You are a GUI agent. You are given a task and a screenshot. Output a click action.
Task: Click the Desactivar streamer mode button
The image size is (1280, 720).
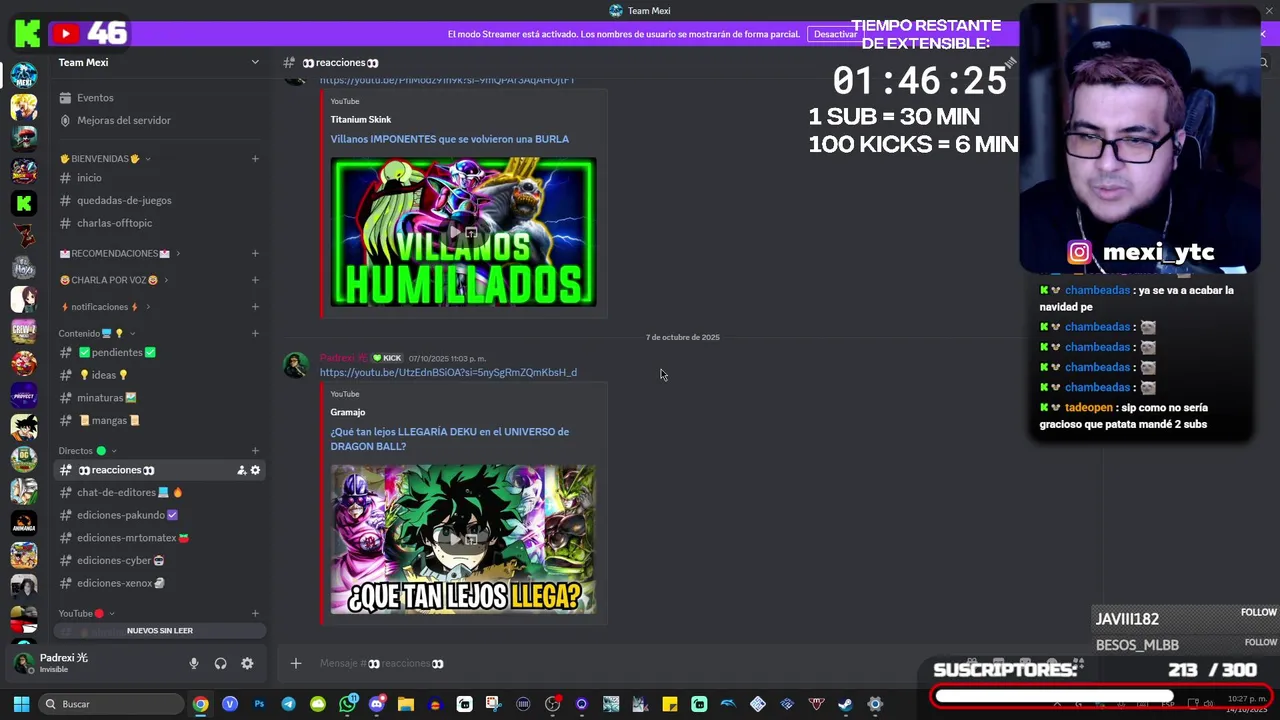coord(835,34)
